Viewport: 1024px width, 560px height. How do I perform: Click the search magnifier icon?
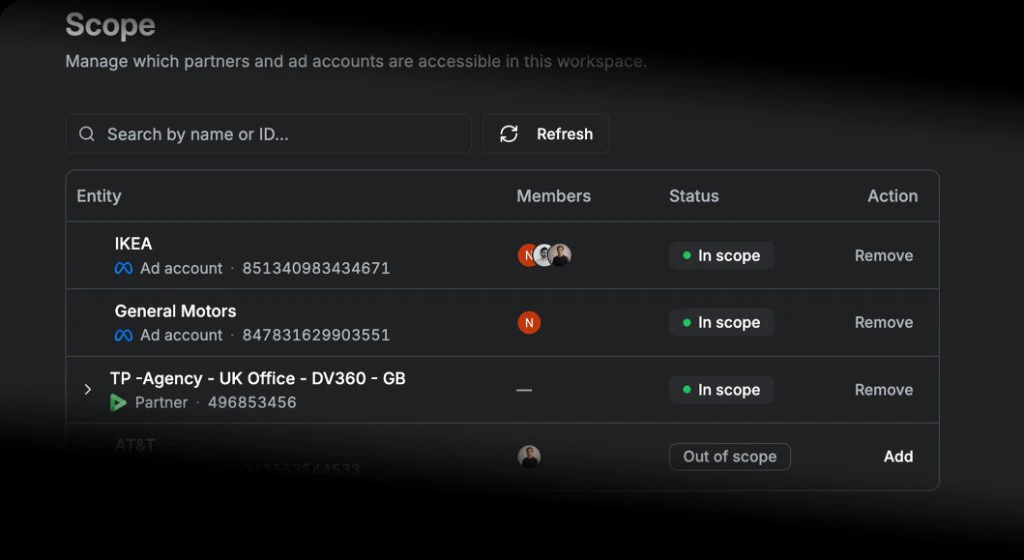pos(87,134)
